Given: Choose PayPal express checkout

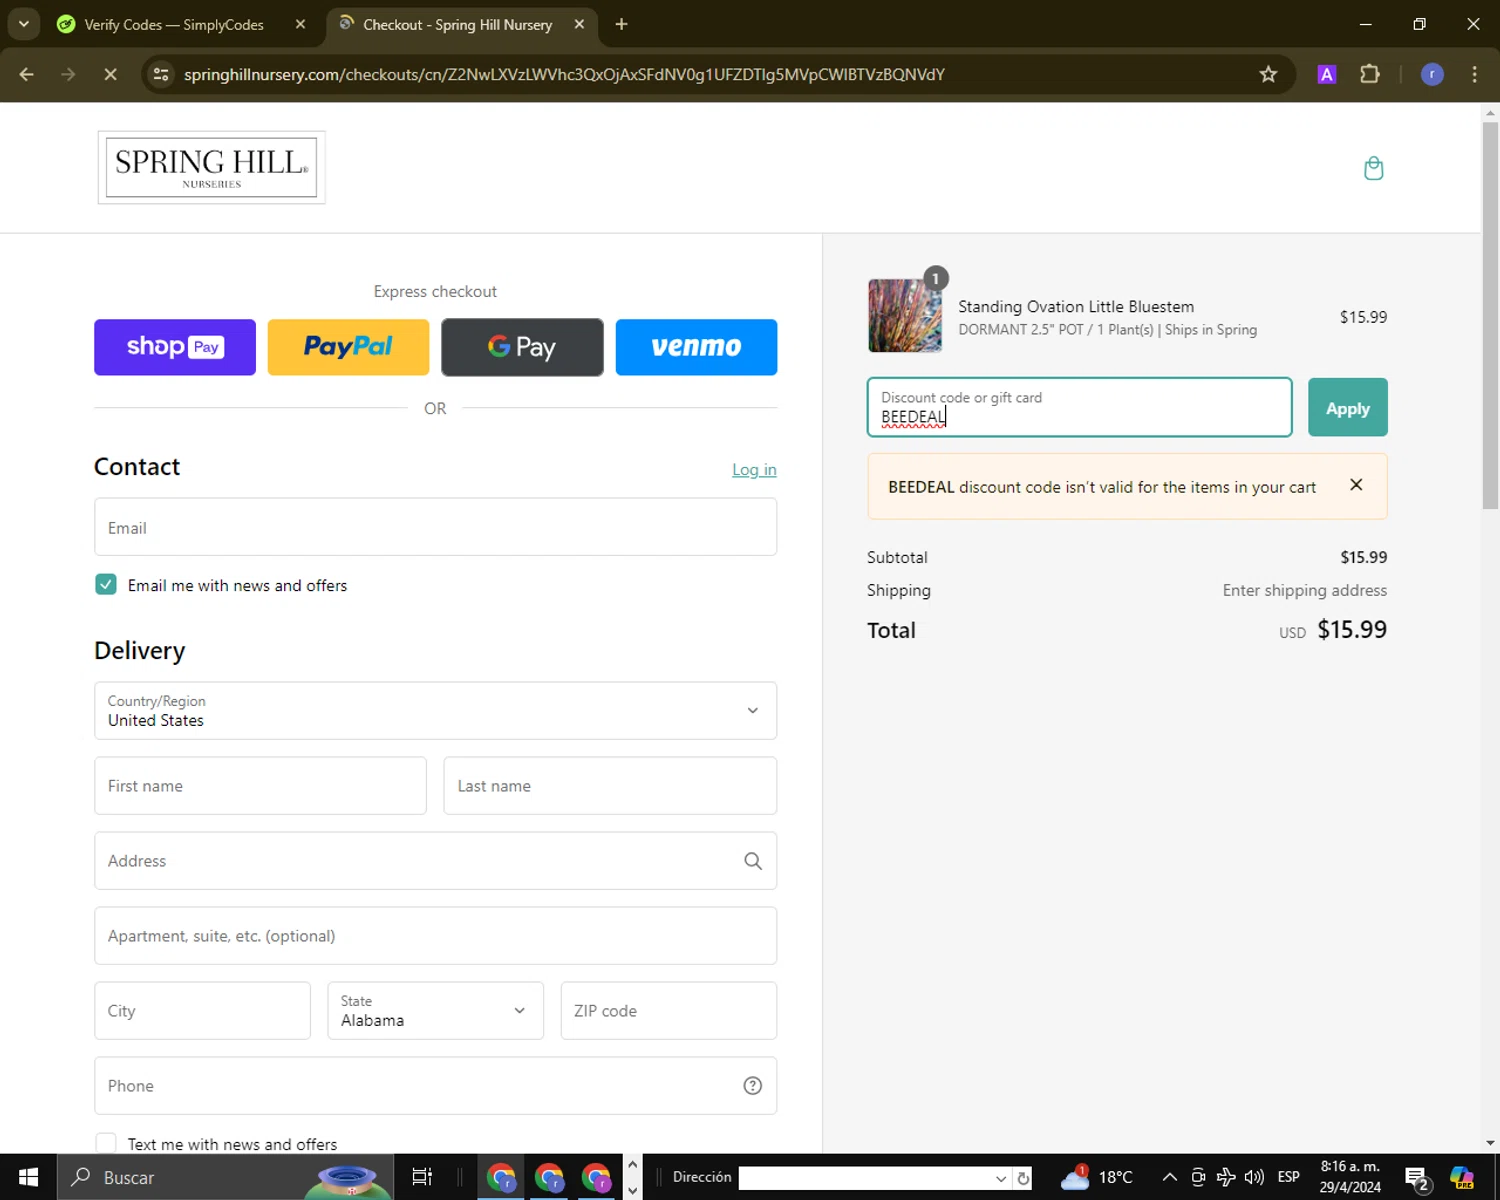Looking at the screenshot, I should click(348, 347).
